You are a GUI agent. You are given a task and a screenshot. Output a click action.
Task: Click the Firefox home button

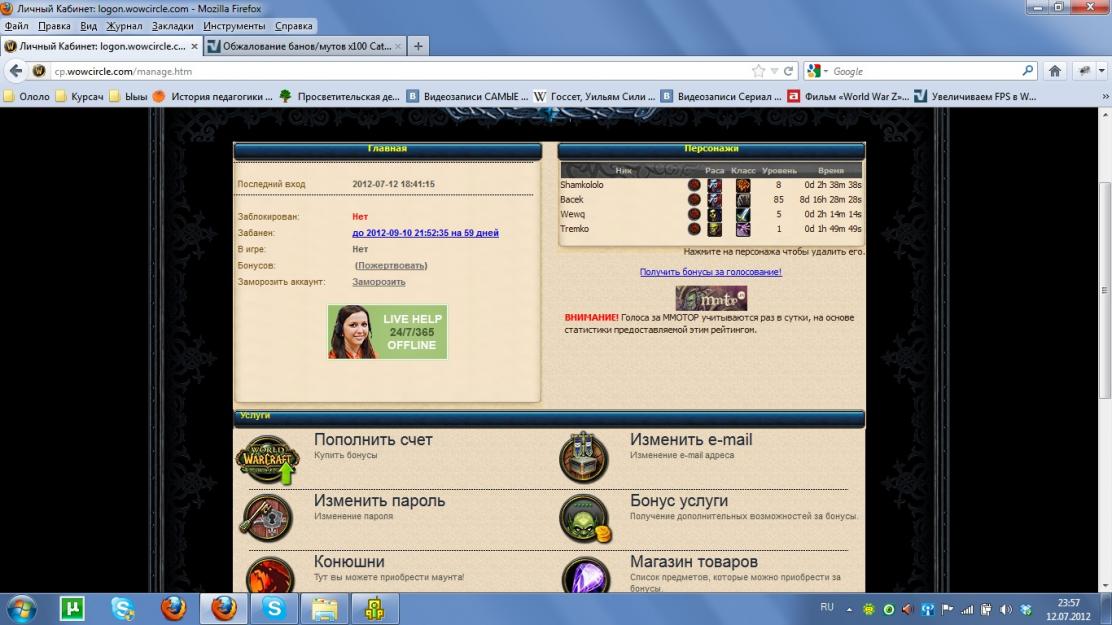click(1054, 72)
